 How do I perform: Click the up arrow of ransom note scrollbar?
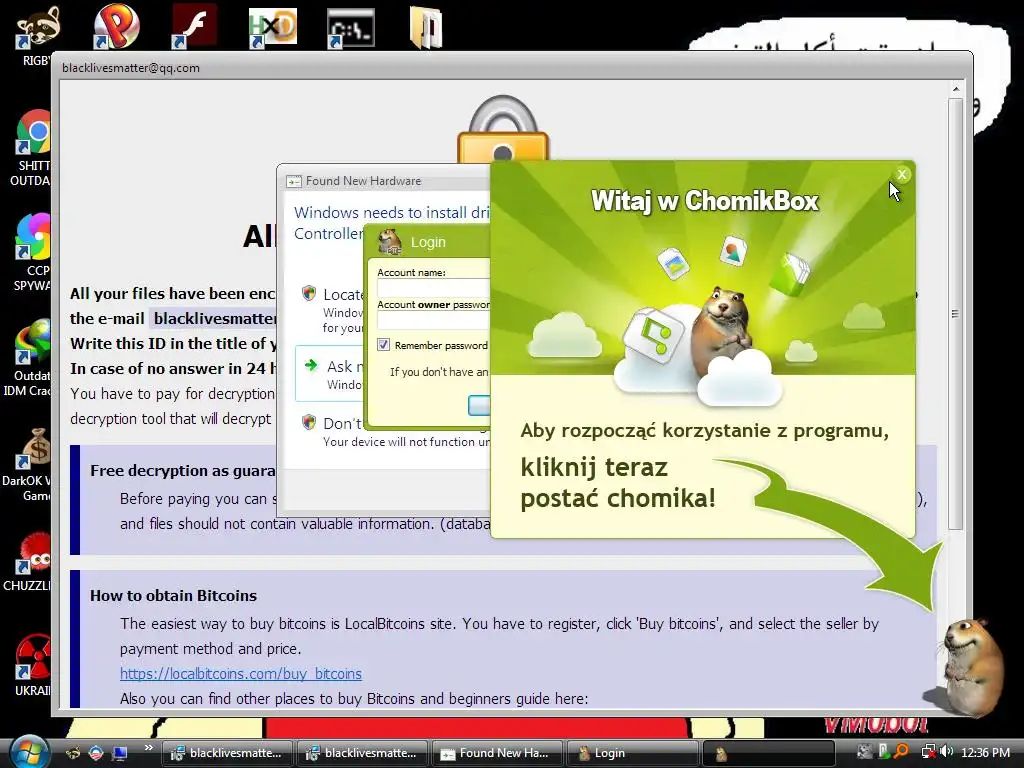(x=955, y=89)
